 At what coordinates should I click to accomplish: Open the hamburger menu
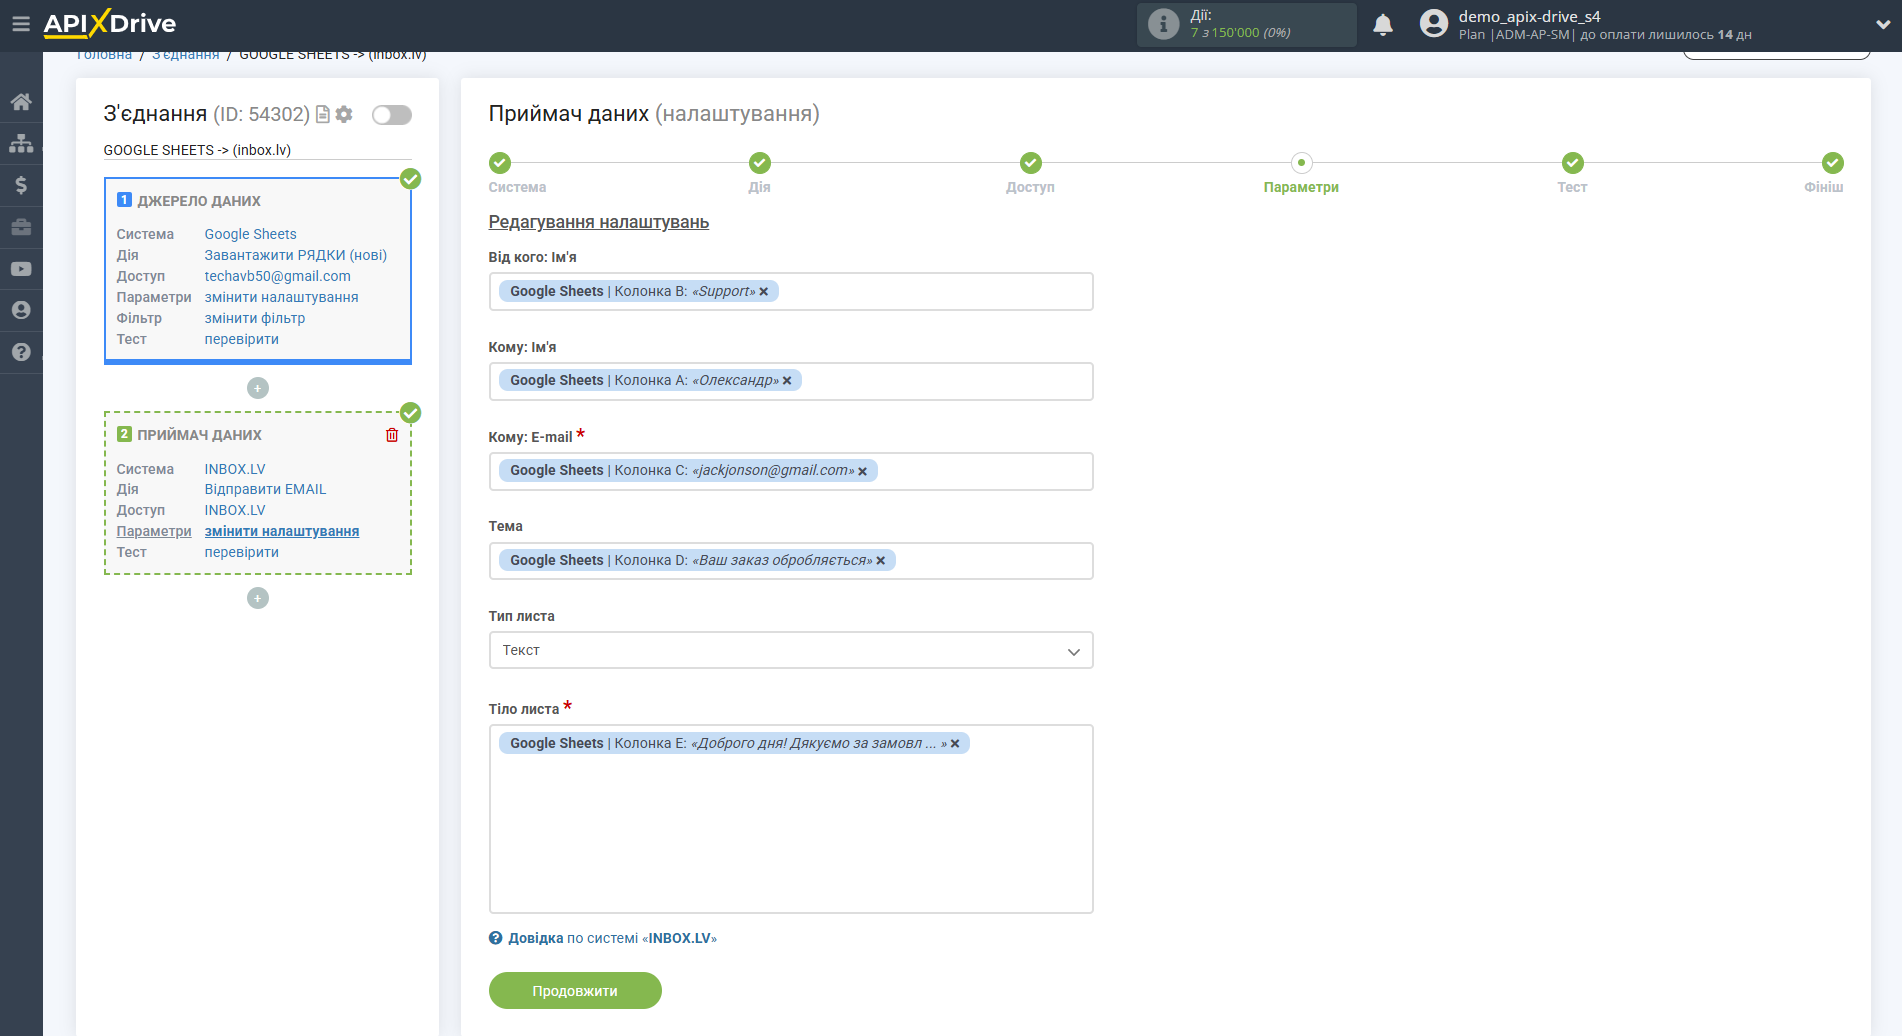click(x=21, y=24)
